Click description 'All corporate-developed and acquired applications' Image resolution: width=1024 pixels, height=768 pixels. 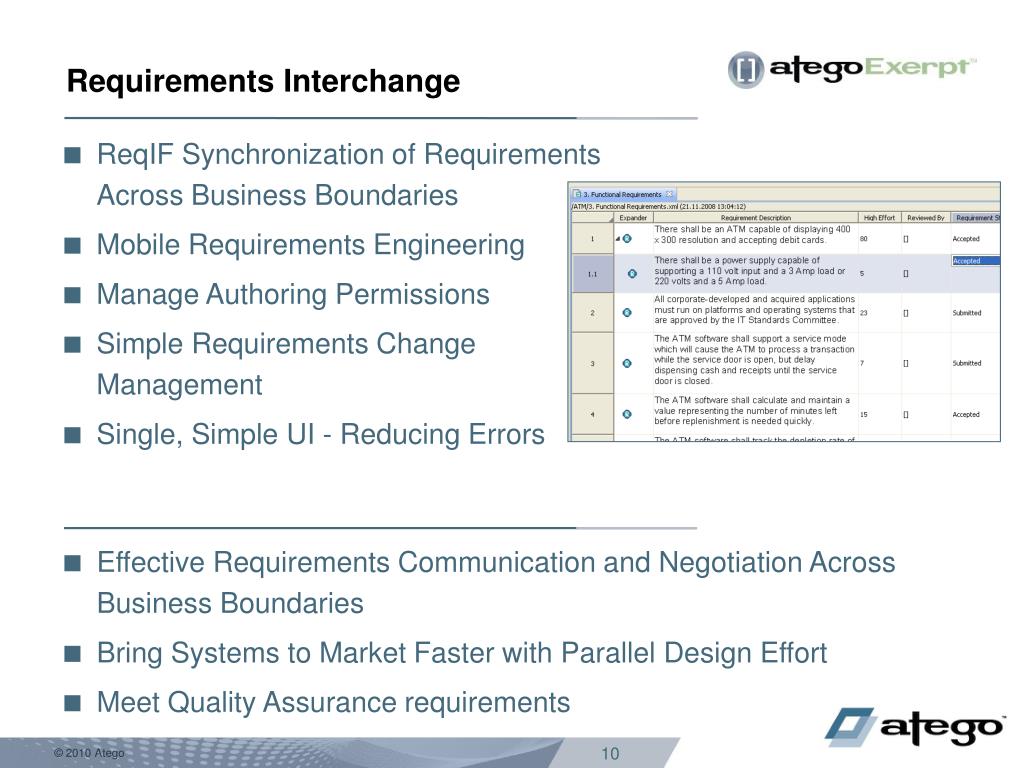754,310
